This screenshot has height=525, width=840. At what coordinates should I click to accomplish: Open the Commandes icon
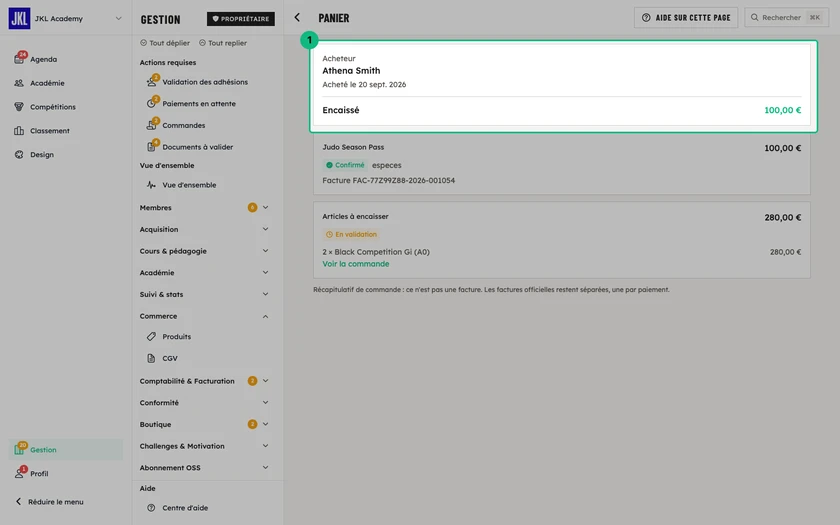click(x=152, y=125)
